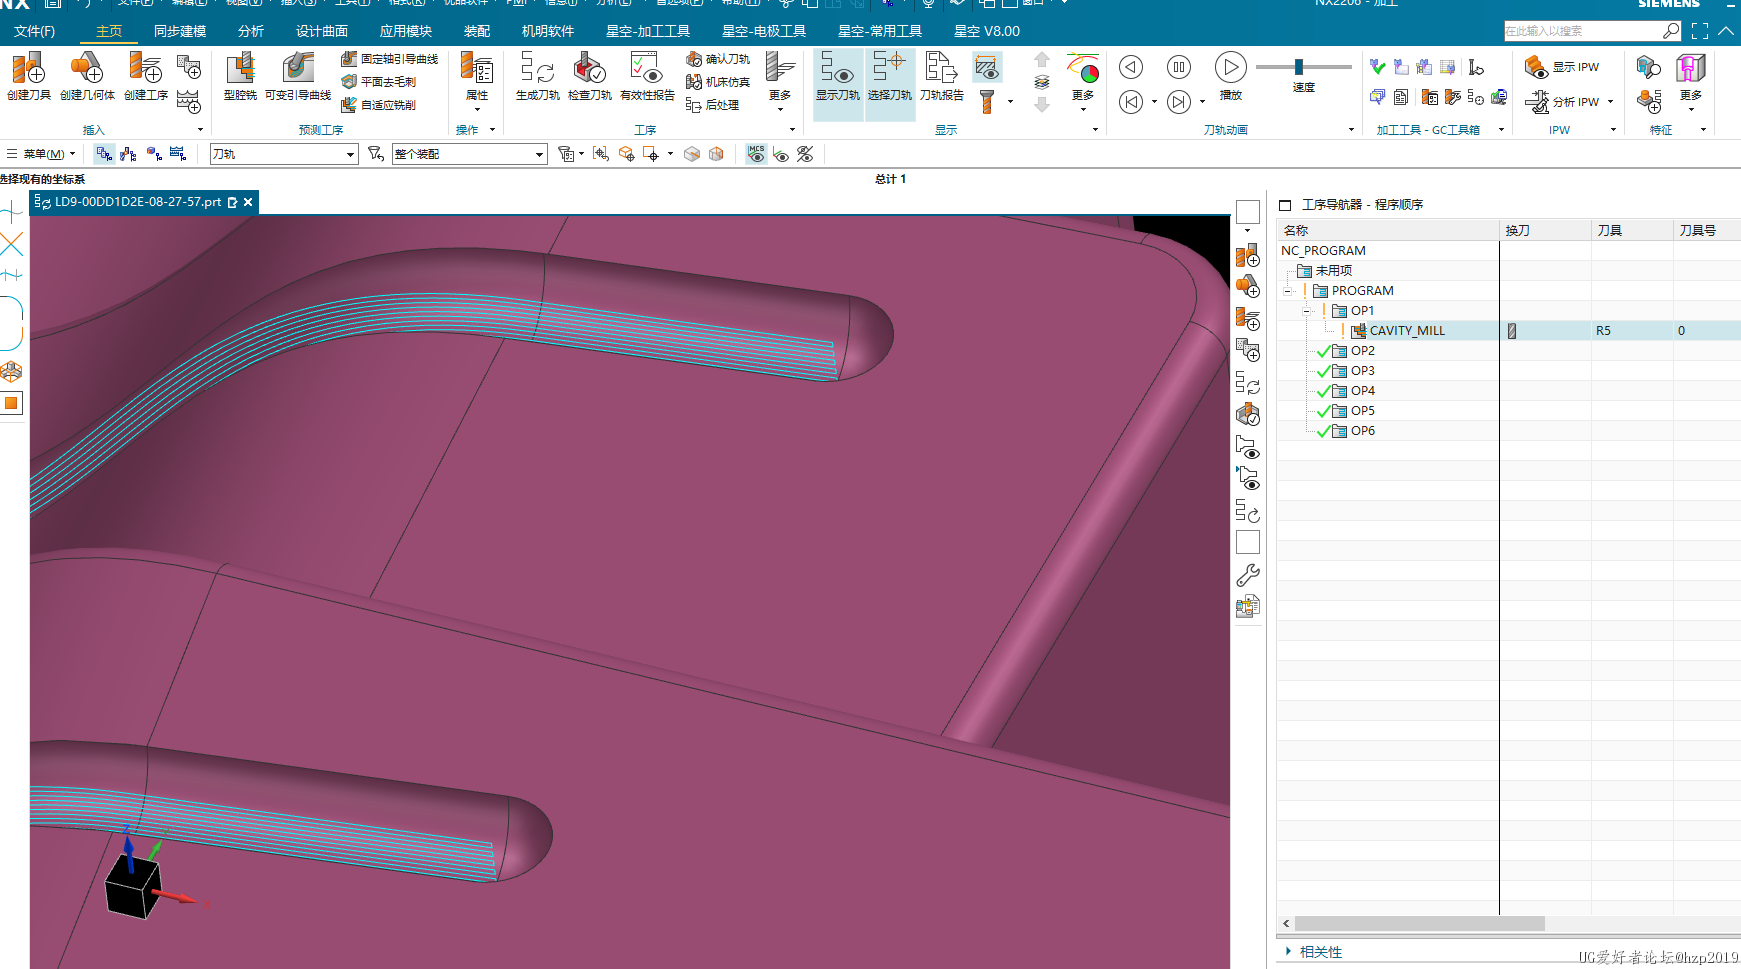
Task: Pause the tool path animation
Action: click(1179, 67)
